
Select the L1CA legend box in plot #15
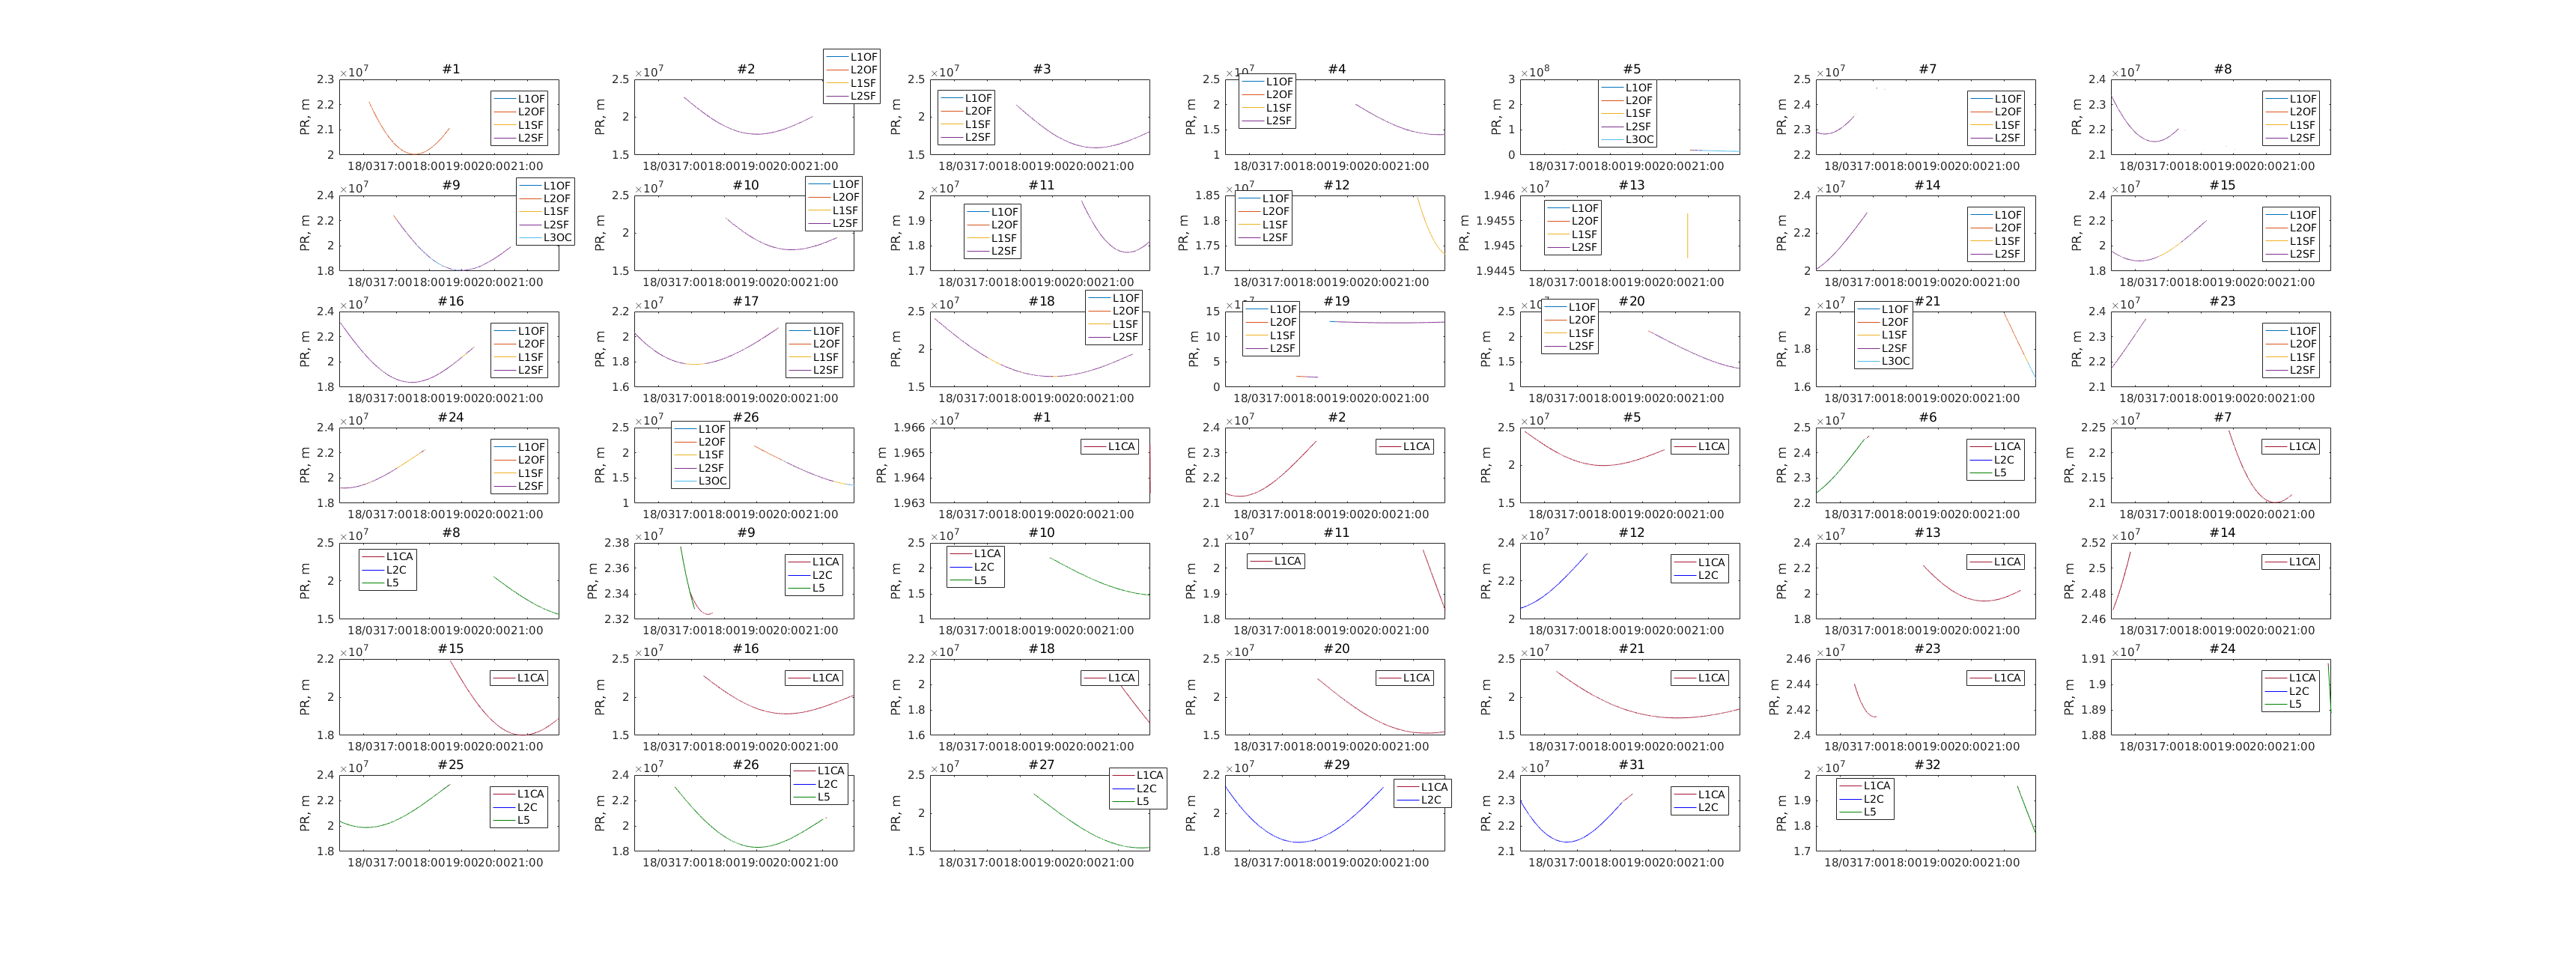(519, 678)
